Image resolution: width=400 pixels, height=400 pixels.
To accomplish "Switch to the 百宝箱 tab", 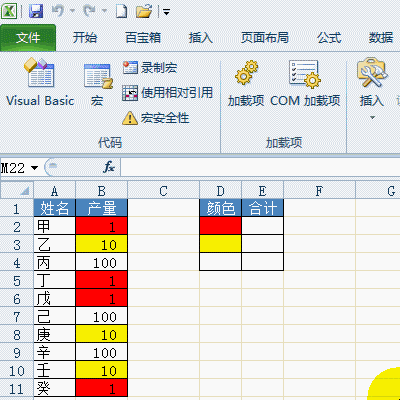I will [x=143, y=38].
